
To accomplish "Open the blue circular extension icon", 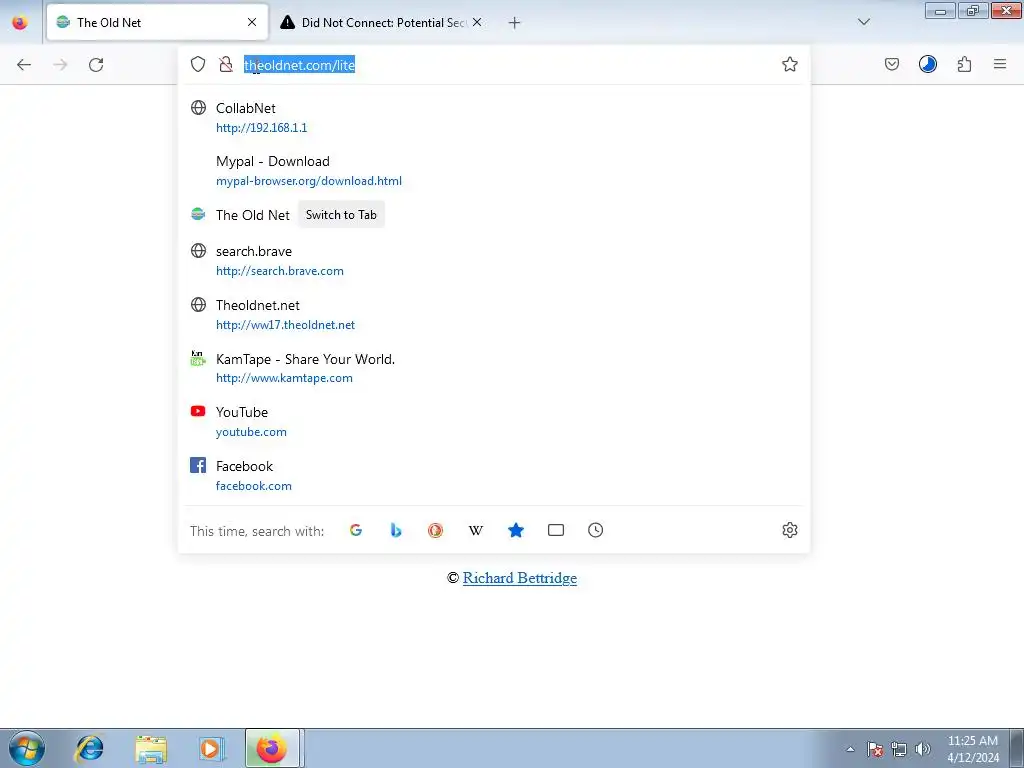I will click(x=927, y=64).
